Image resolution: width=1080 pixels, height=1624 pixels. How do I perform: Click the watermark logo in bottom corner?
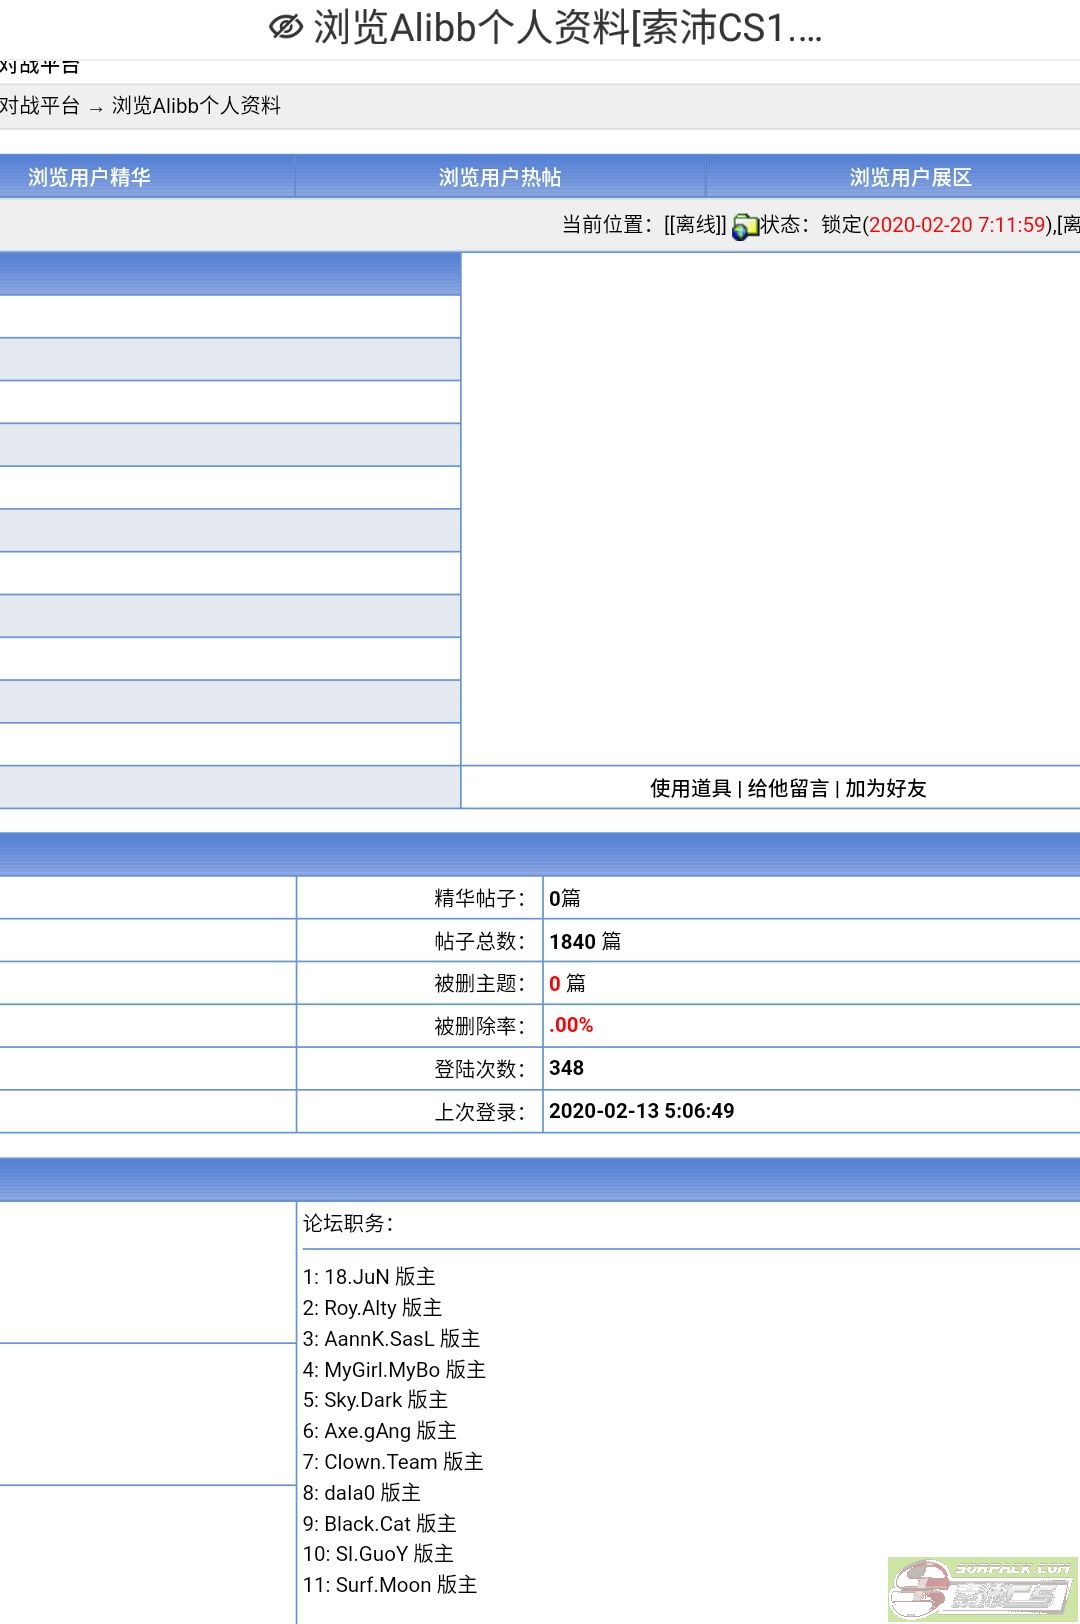(982, 1589)
